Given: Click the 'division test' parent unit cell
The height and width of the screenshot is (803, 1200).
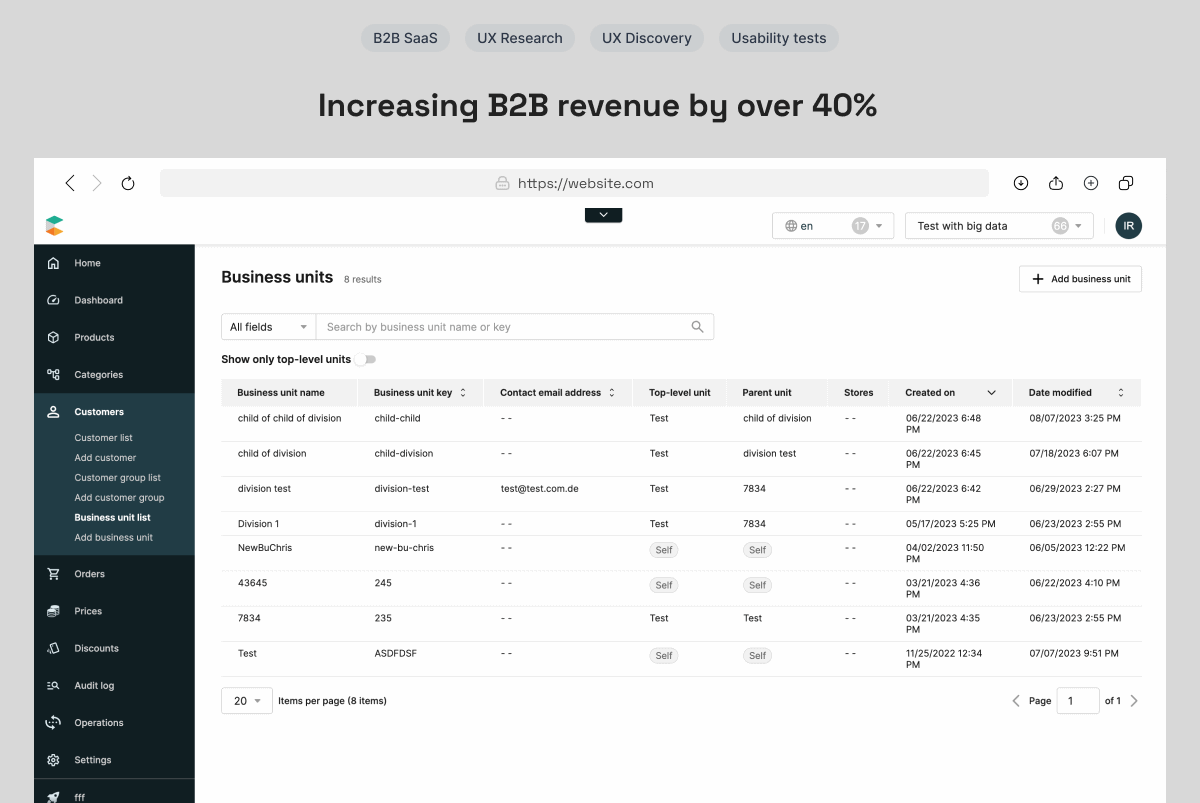Looking at the screenshot, I should click(769, 453).
